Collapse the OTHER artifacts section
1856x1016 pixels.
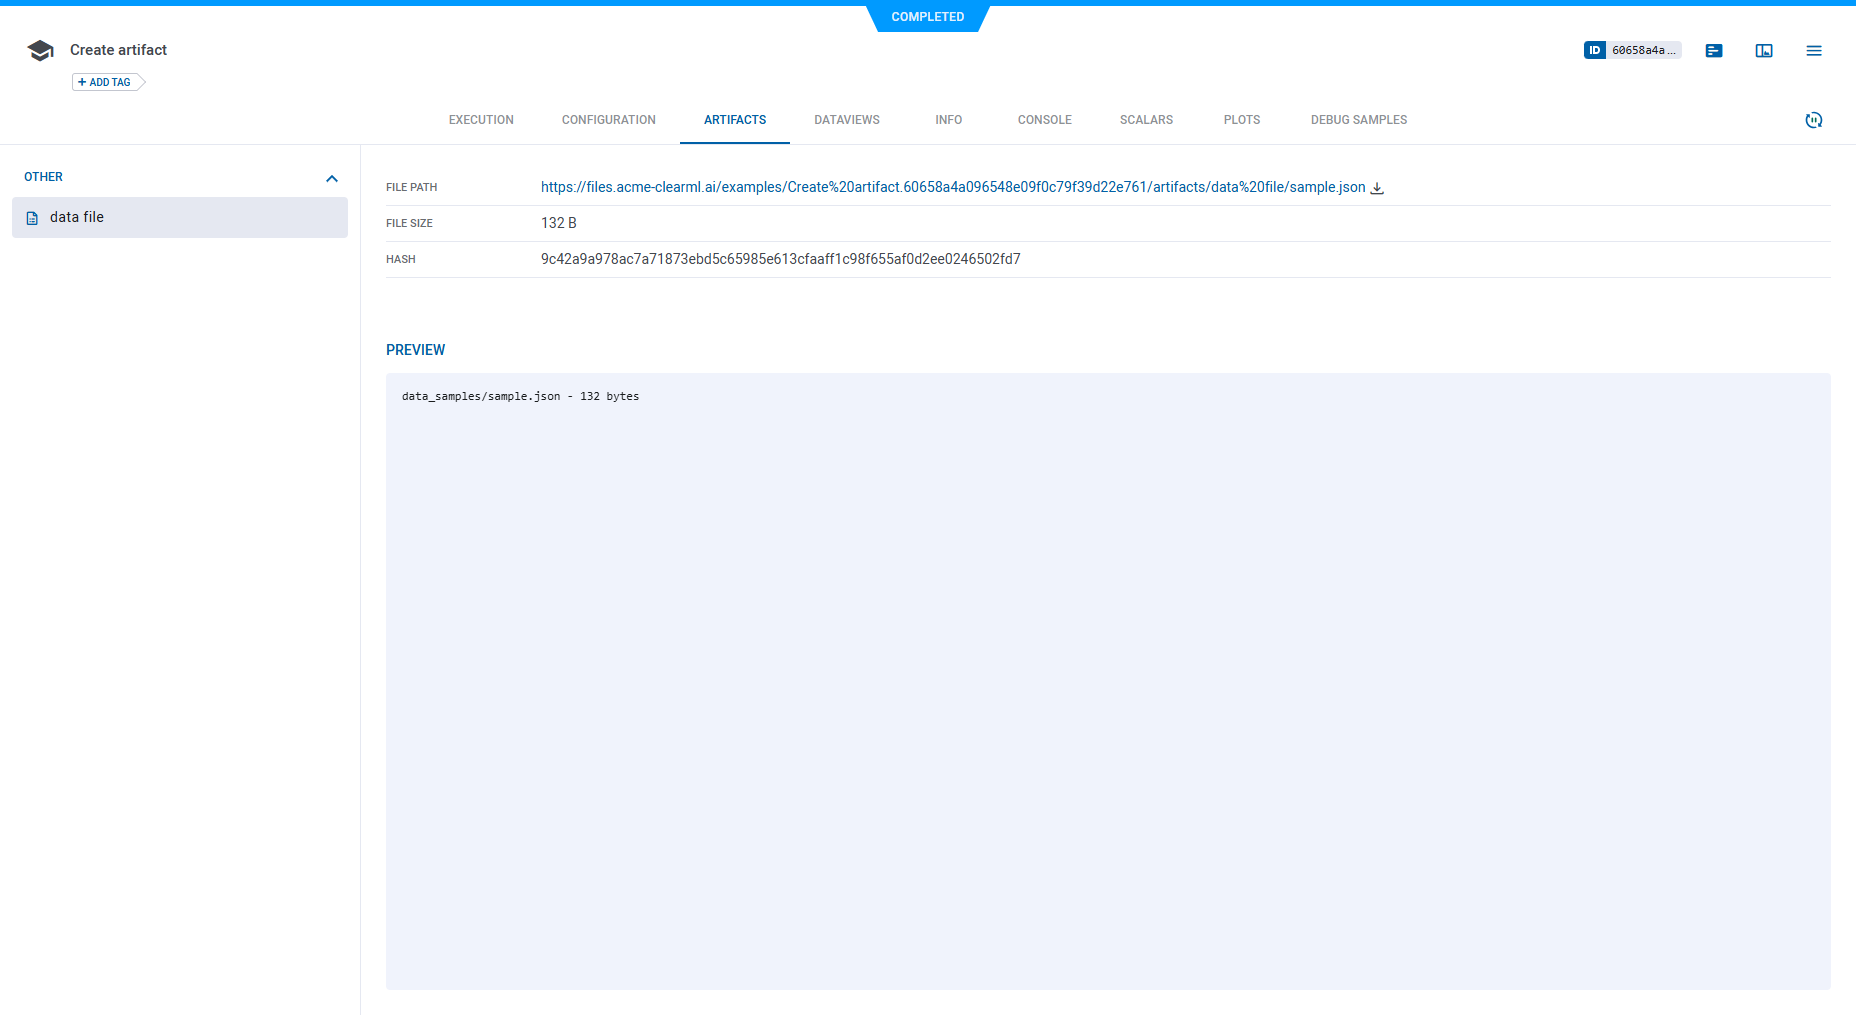click(x=332, y=178)
